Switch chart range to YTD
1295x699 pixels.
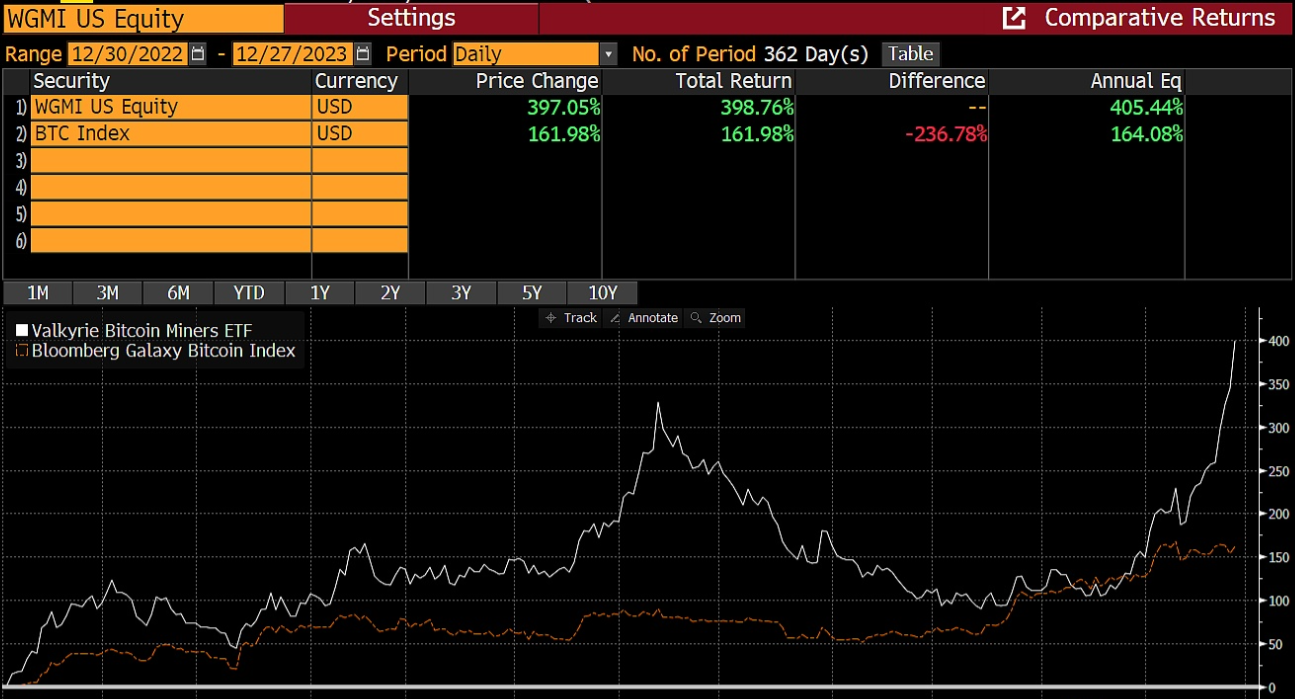tap(249, 292)
